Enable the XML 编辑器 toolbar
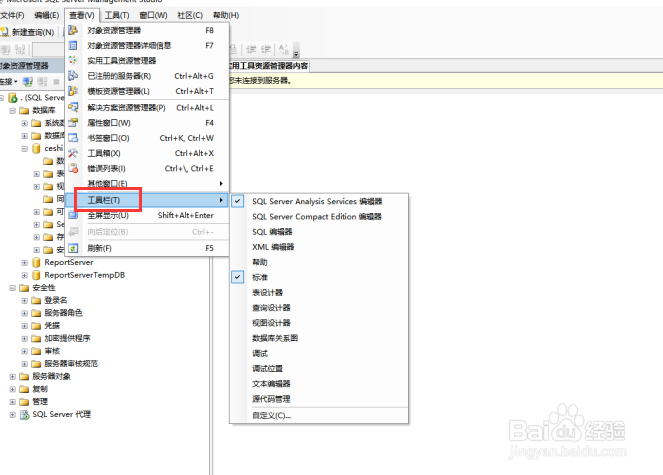The image size is (663, 475). [273, 247]
